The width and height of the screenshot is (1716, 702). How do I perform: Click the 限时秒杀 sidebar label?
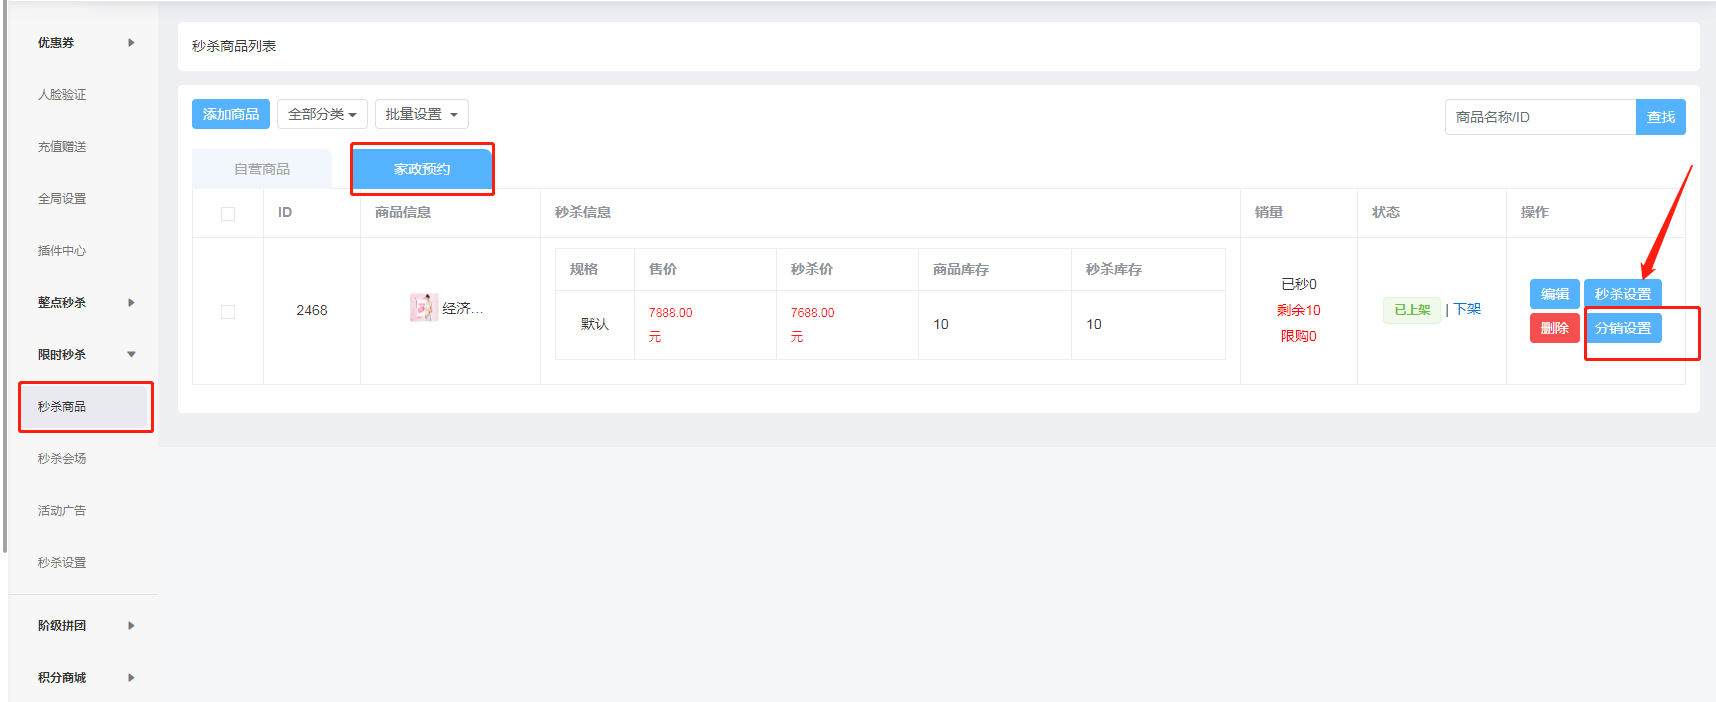tap(62, 355)
